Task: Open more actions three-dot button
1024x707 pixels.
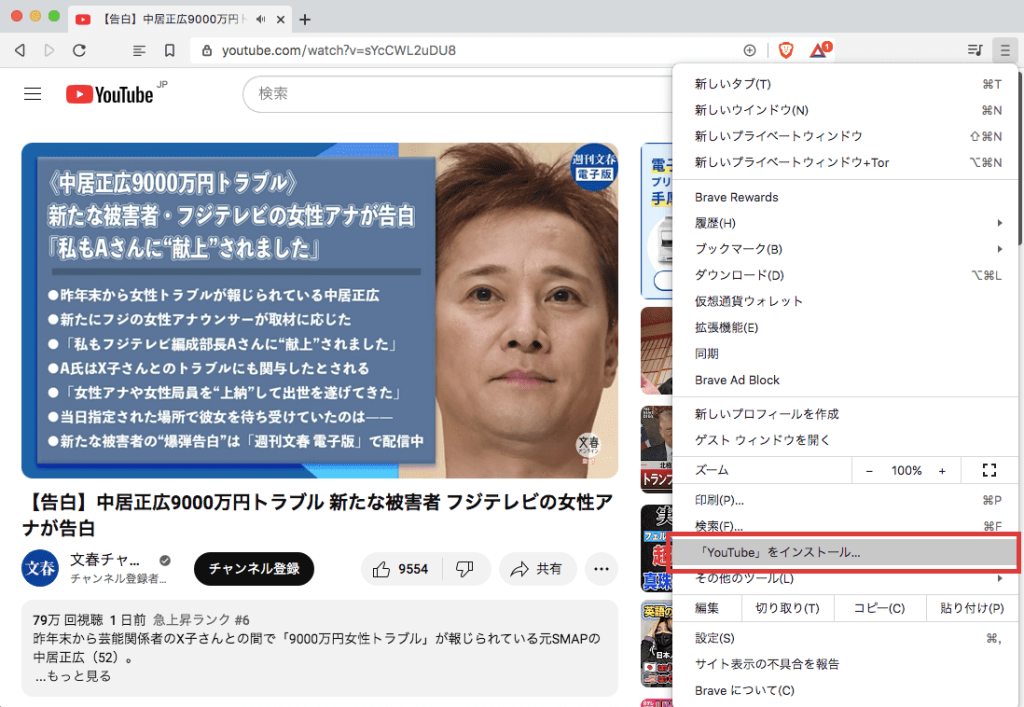Action: (601, 569)
